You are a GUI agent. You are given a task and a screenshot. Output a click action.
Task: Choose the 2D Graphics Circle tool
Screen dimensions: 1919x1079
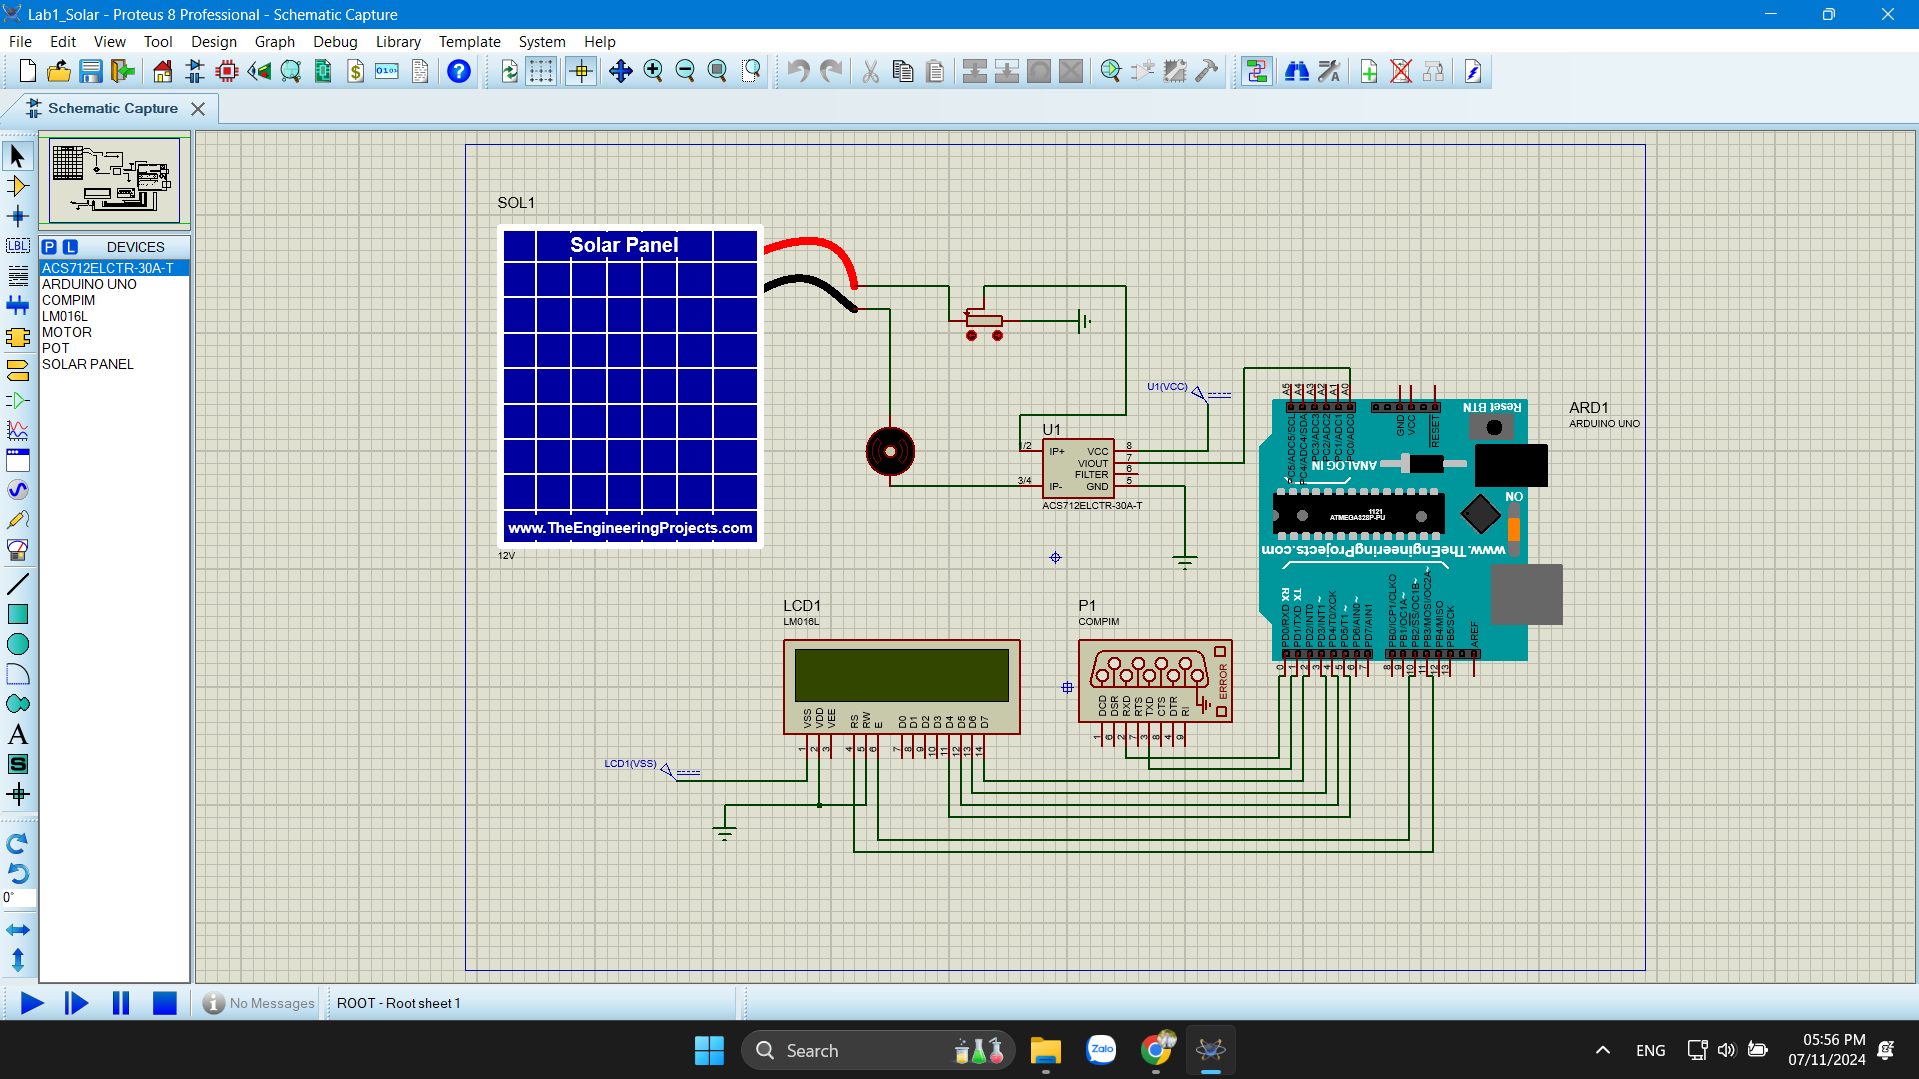[18, 644]
